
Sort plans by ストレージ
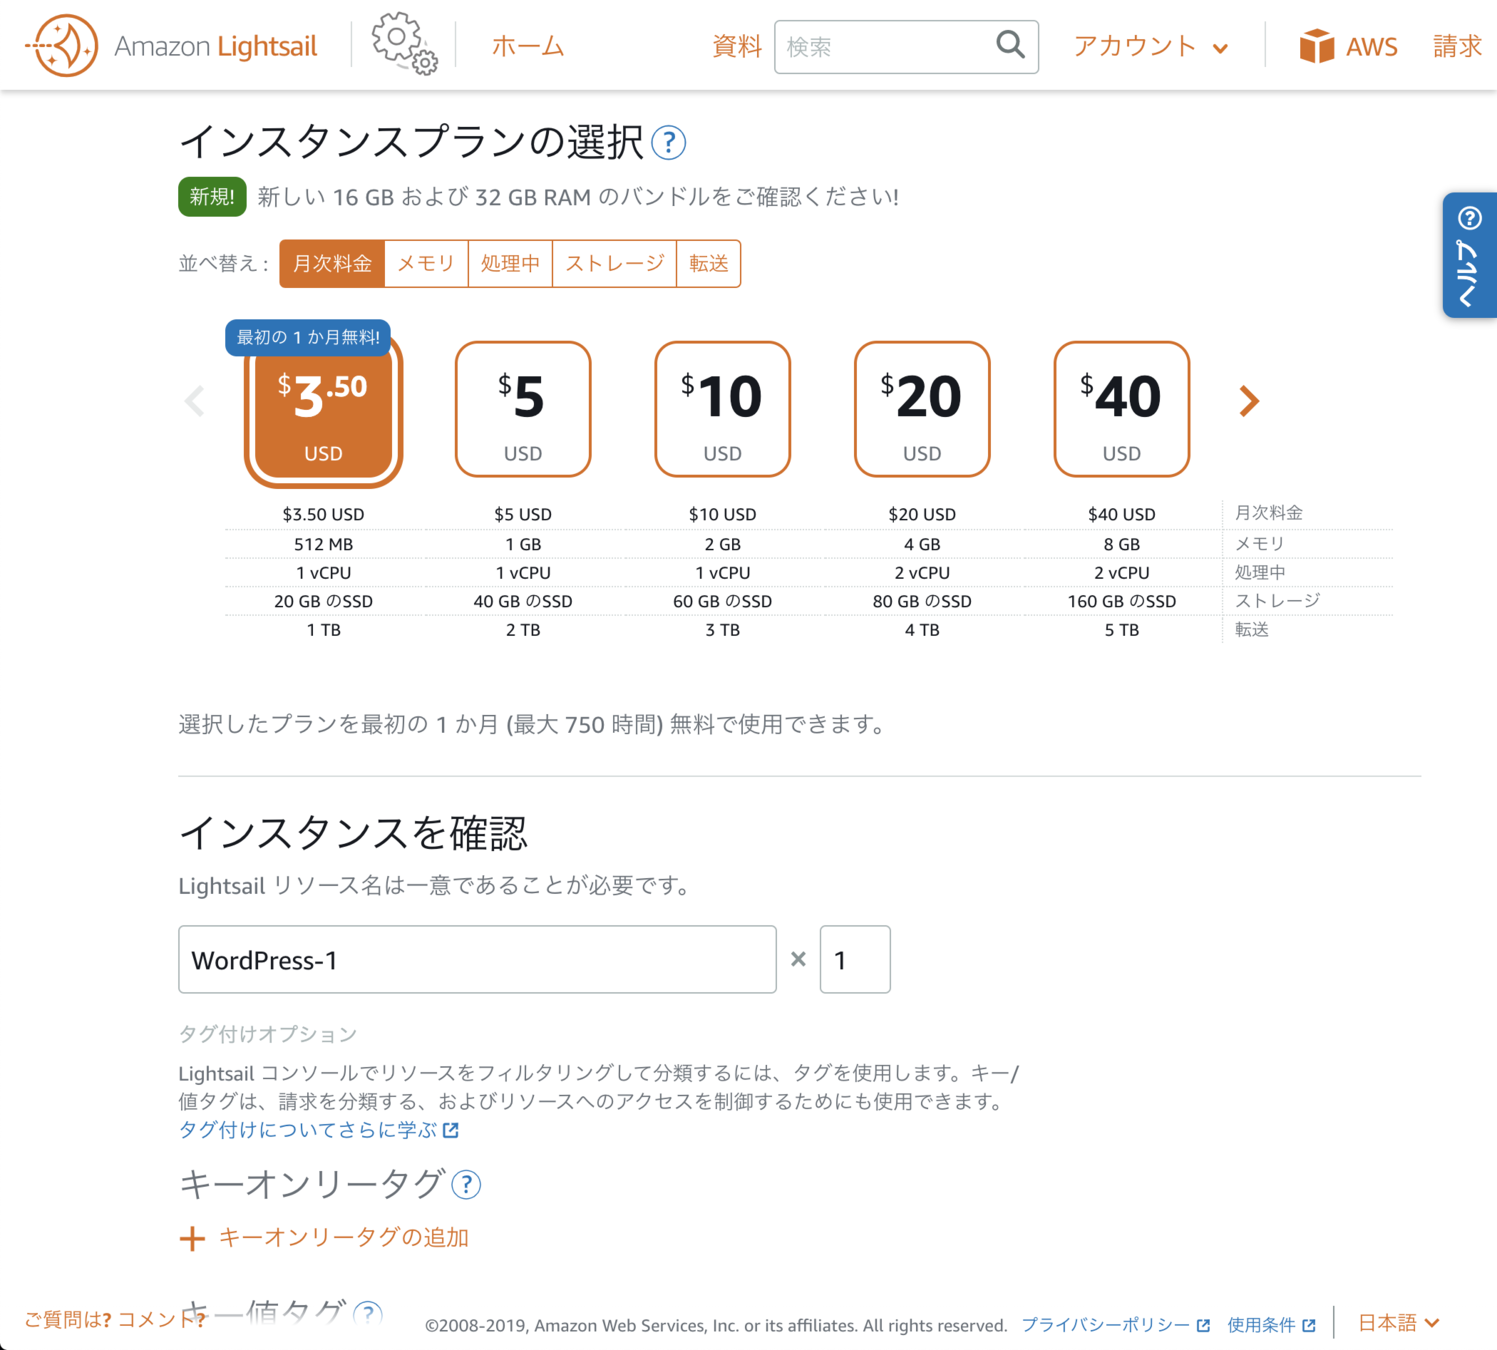pos(614,264)
